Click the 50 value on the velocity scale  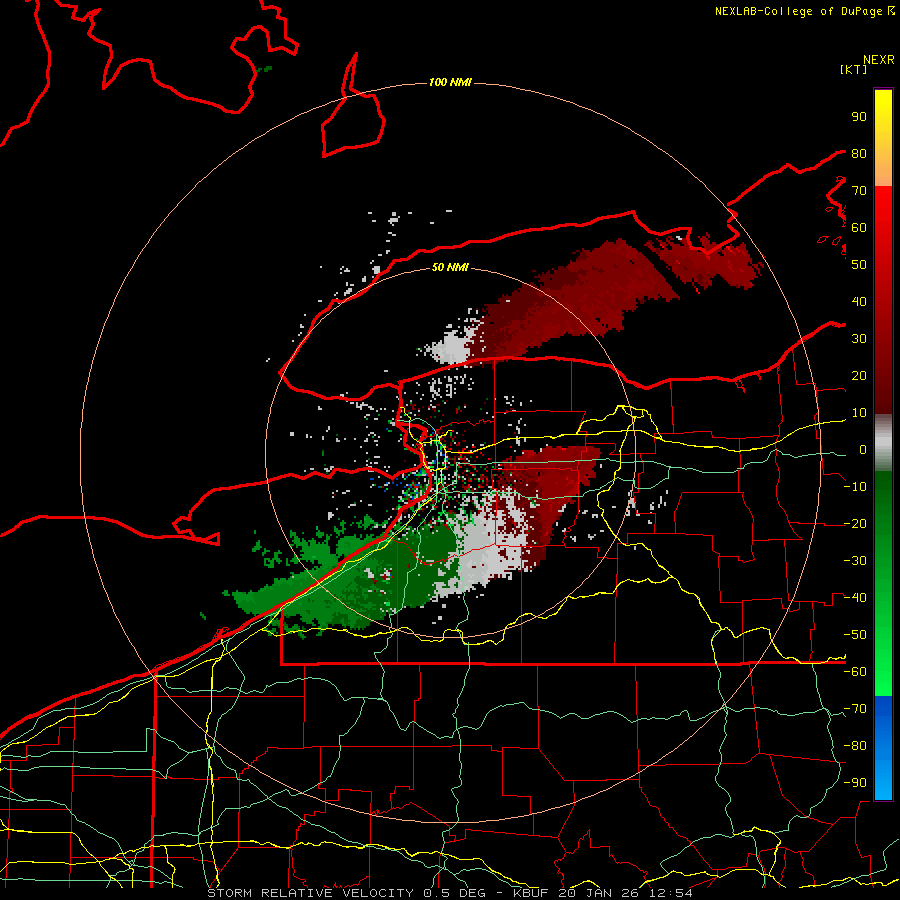coord(859,265)
